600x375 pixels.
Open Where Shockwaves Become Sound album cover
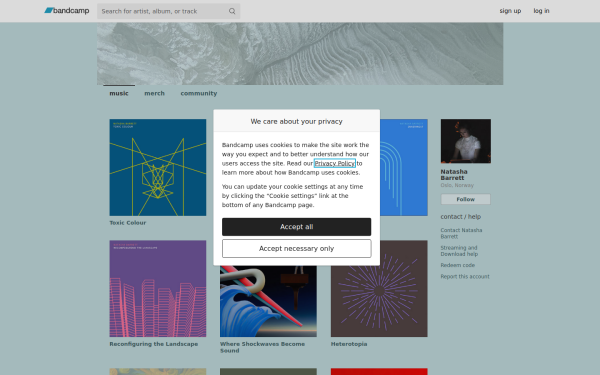click(268, 301)
